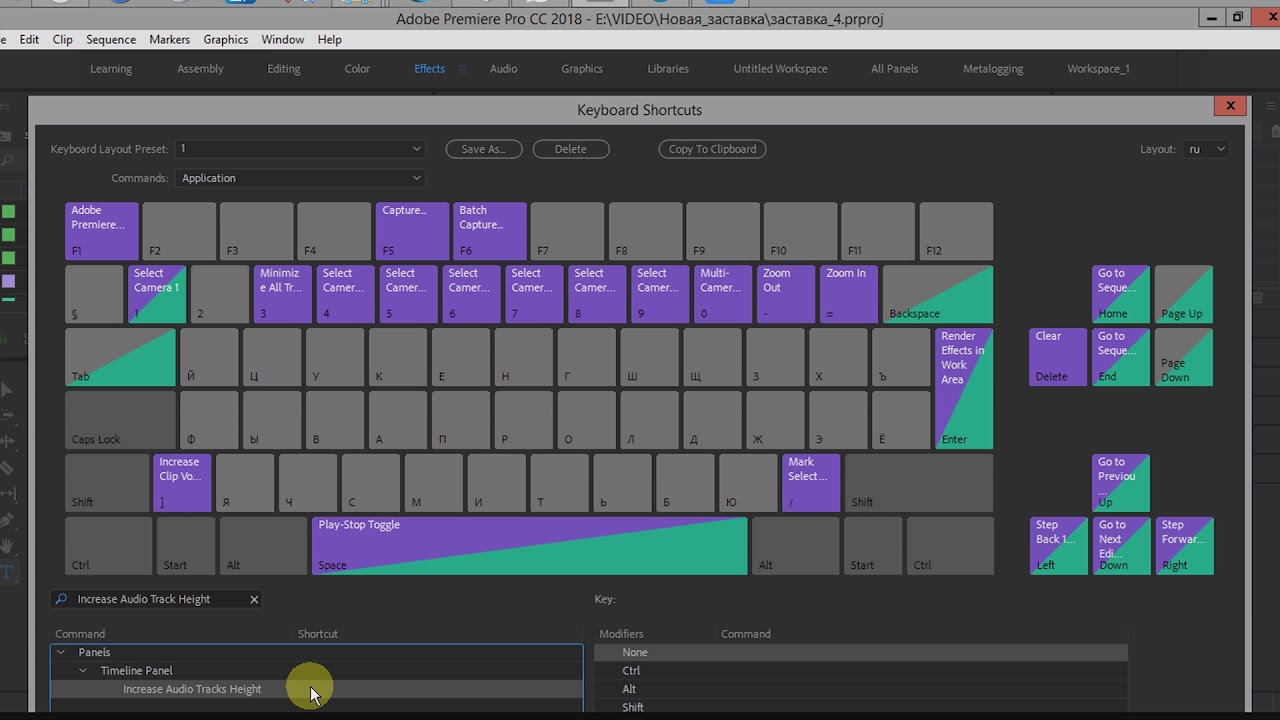Click the Go to Previous Up key

click(x=1121, y=483)
